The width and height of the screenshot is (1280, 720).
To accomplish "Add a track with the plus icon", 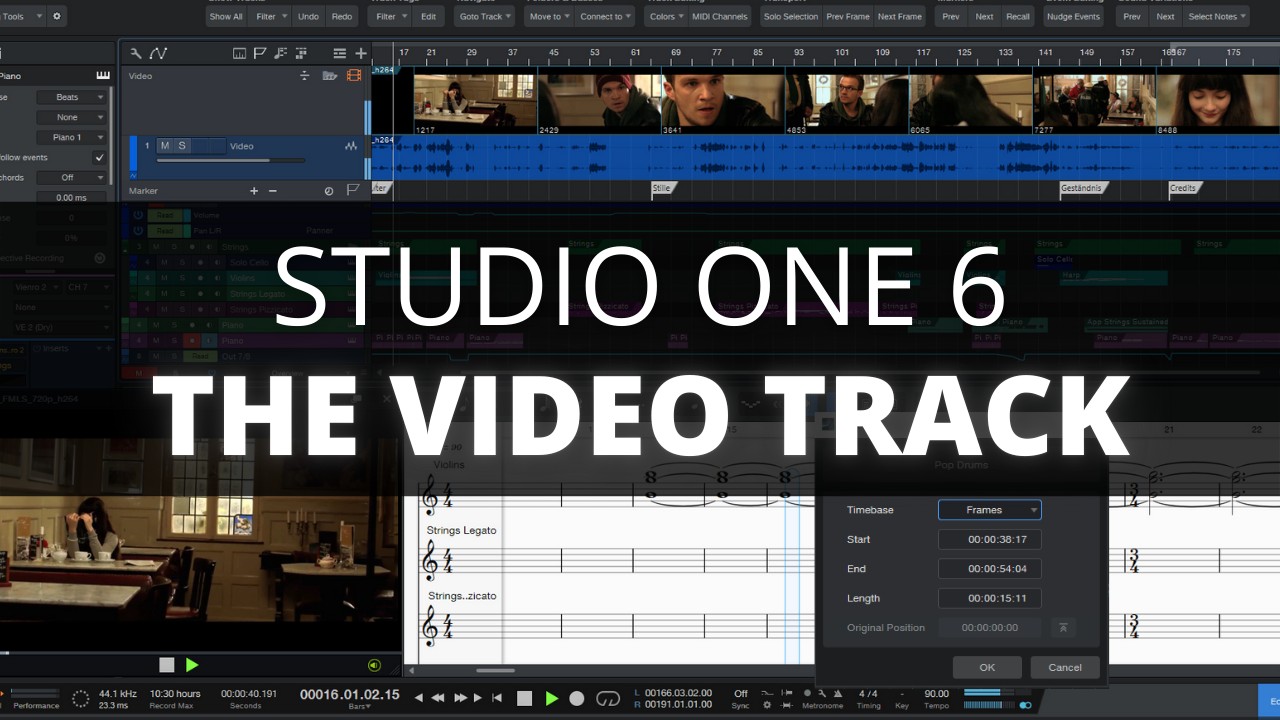I will coord(361,53).
